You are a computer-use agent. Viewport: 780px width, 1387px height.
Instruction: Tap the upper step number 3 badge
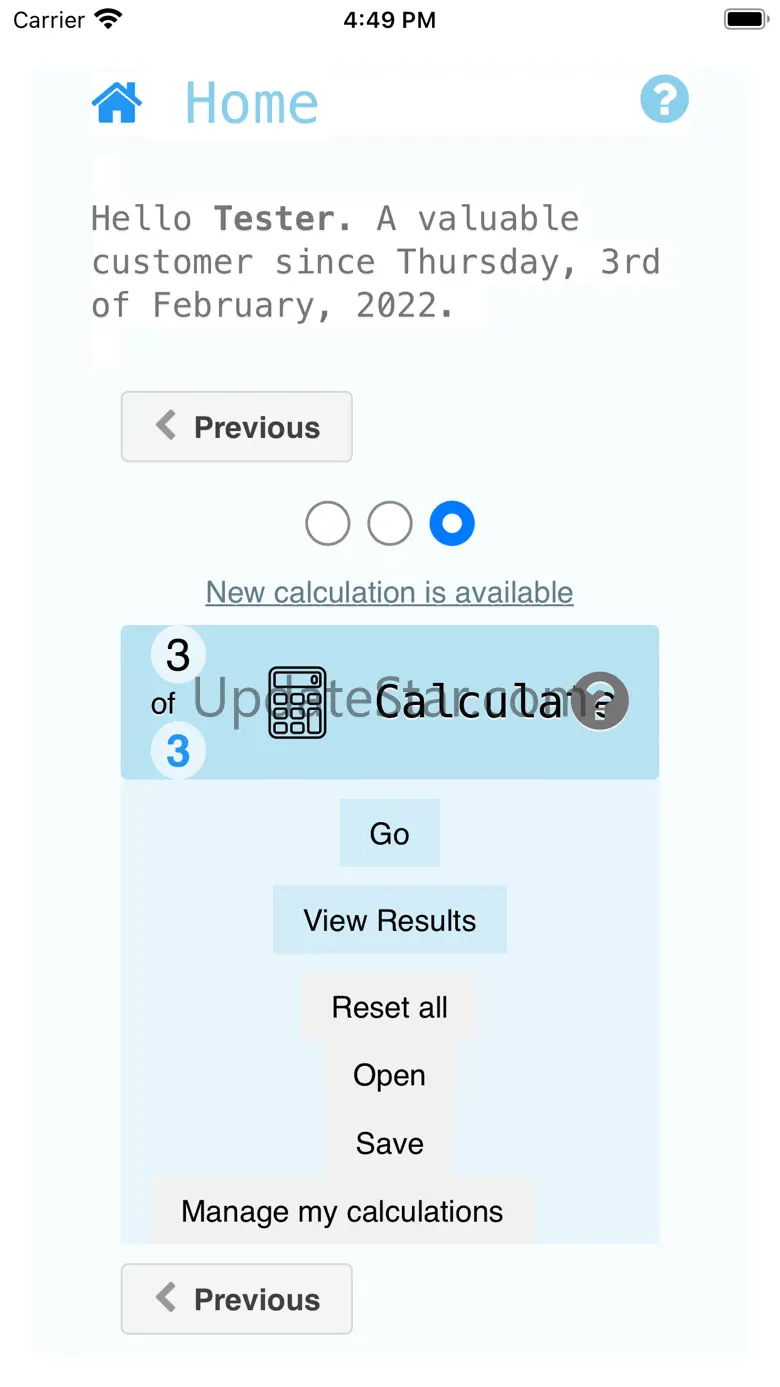click(x=178, y=656)
